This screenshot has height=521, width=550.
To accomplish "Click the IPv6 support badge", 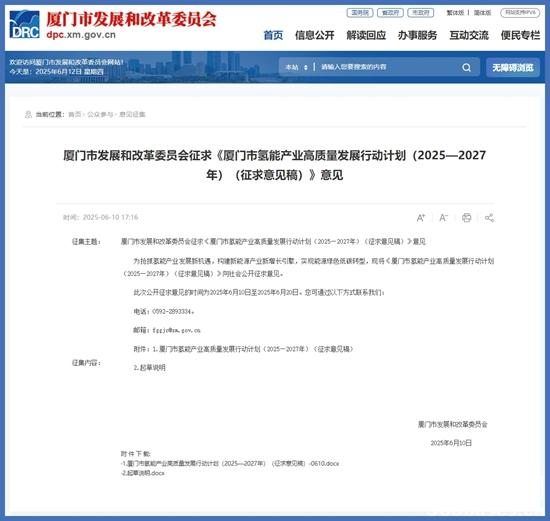I will pos(520,13).
